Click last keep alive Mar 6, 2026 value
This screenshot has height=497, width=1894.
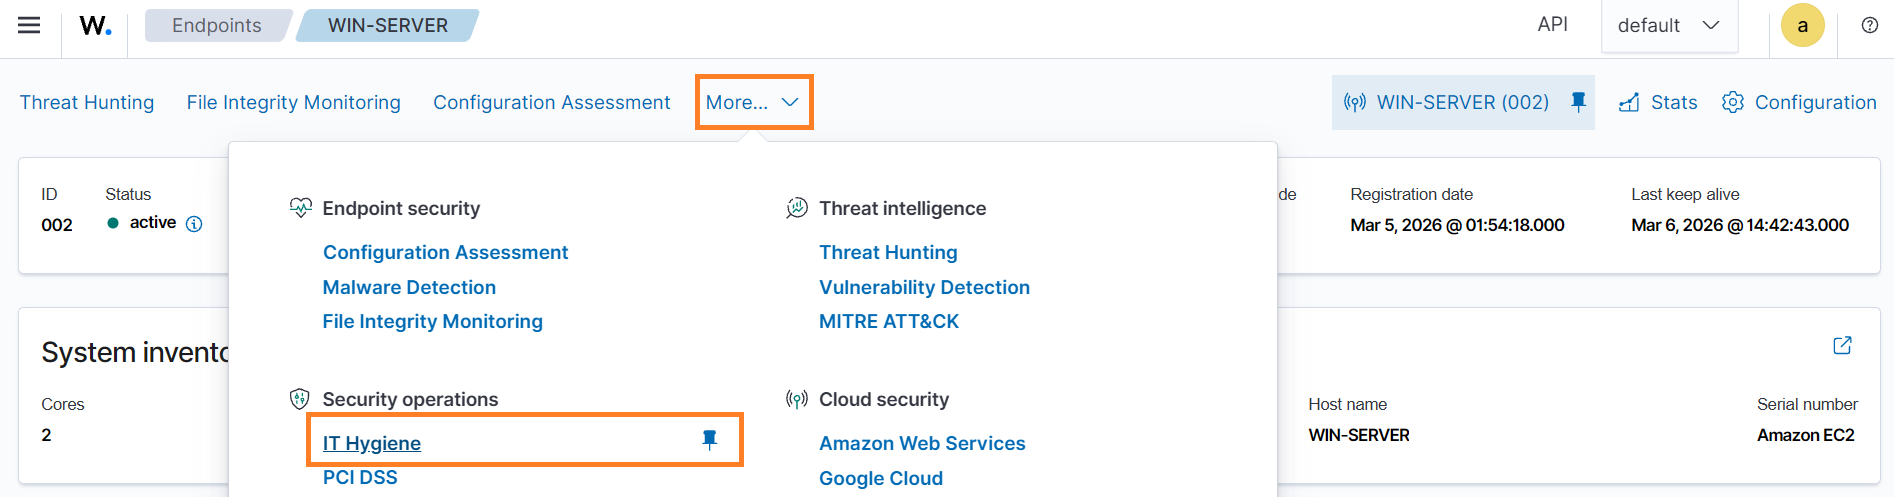coord(1740,225)
